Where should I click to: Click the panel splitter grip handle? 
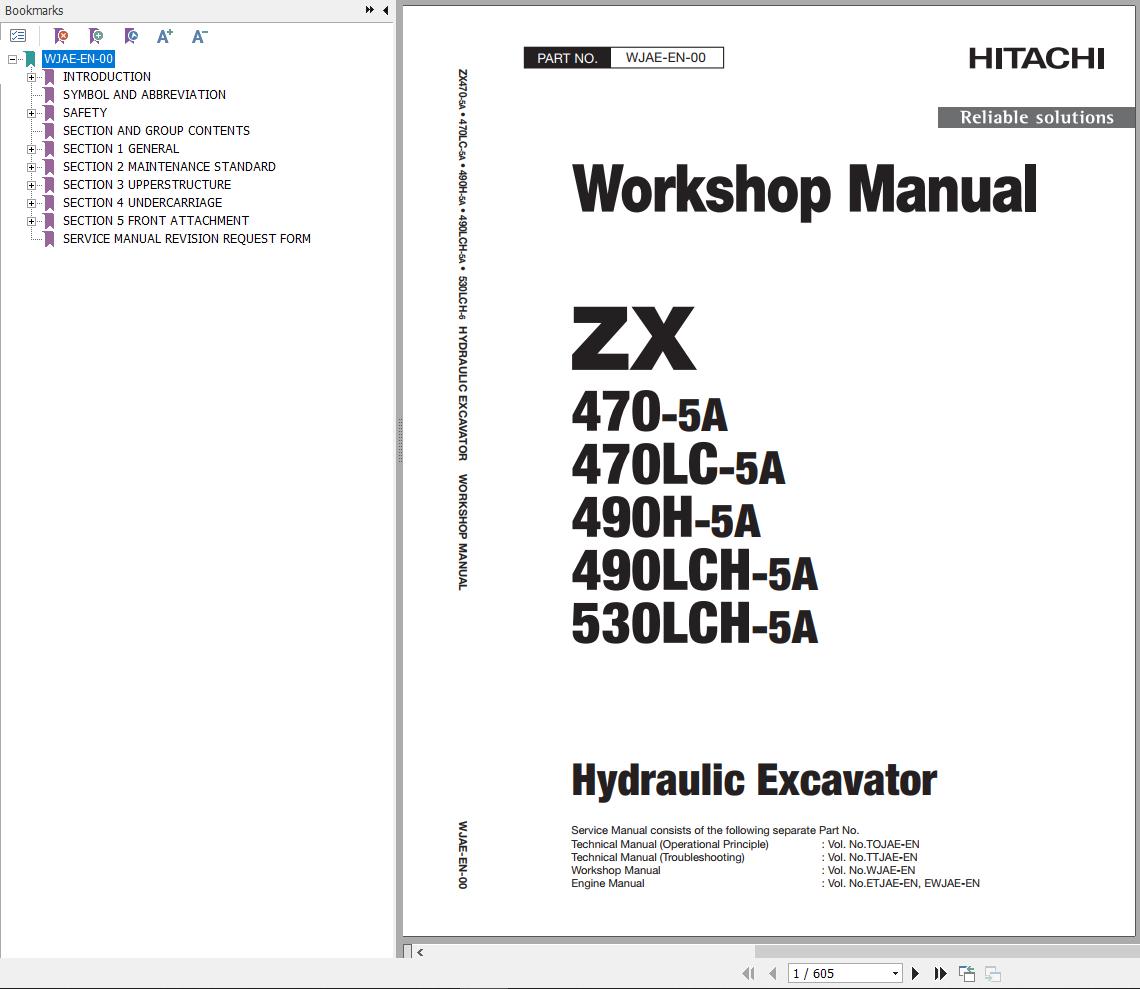[399, 441]
